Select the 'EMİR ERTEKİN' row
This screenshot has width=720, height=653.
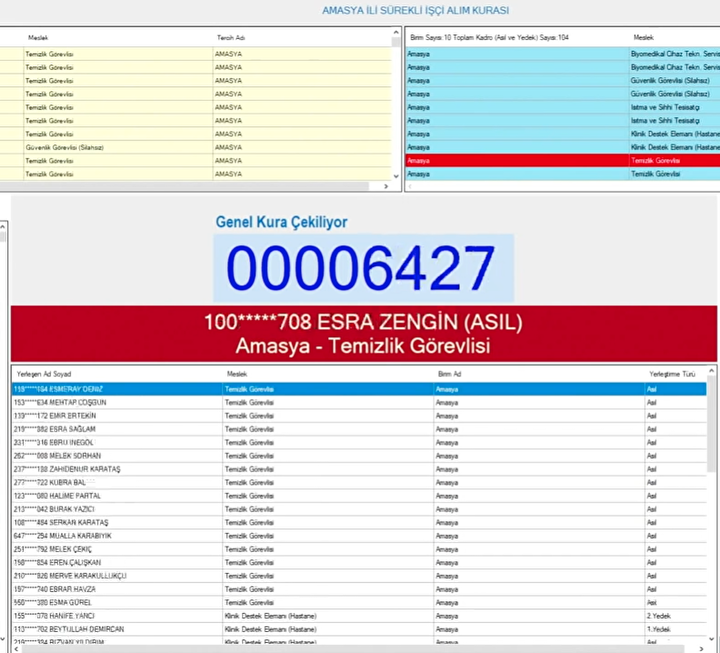[x=359, y=416]
